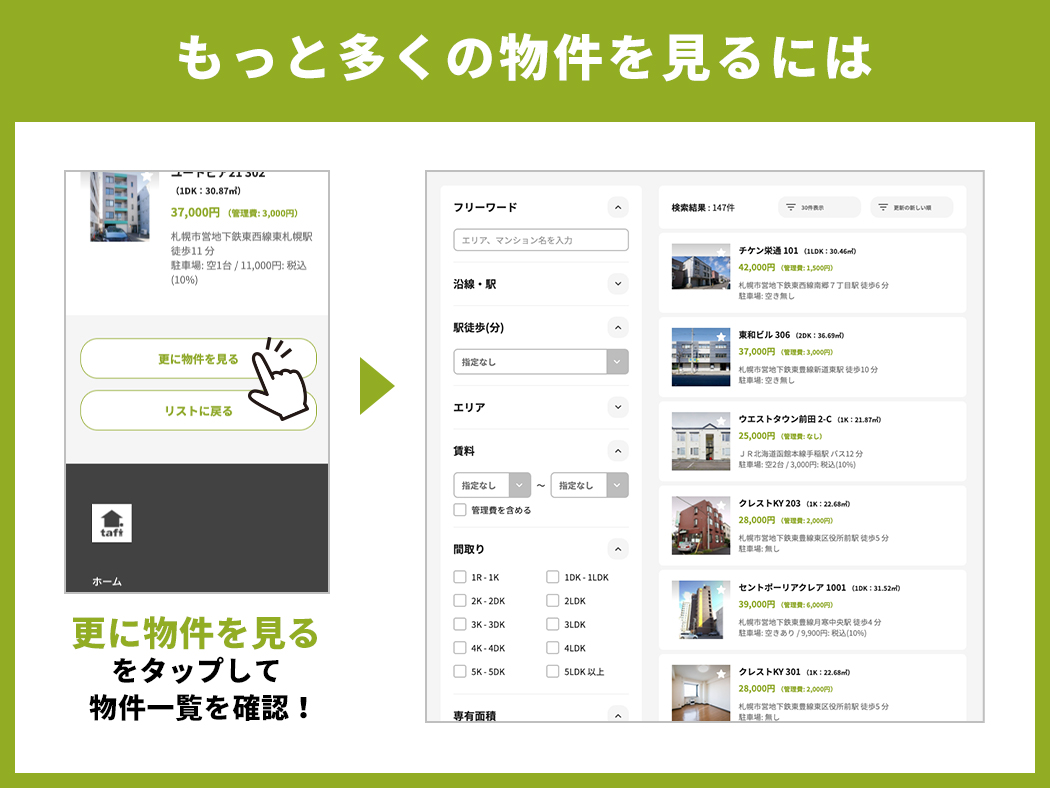This screenshot has height=788, width=1050.
Task: Focus the エリア、マンション名を入力 search field
Action: [x=541, y=240]
